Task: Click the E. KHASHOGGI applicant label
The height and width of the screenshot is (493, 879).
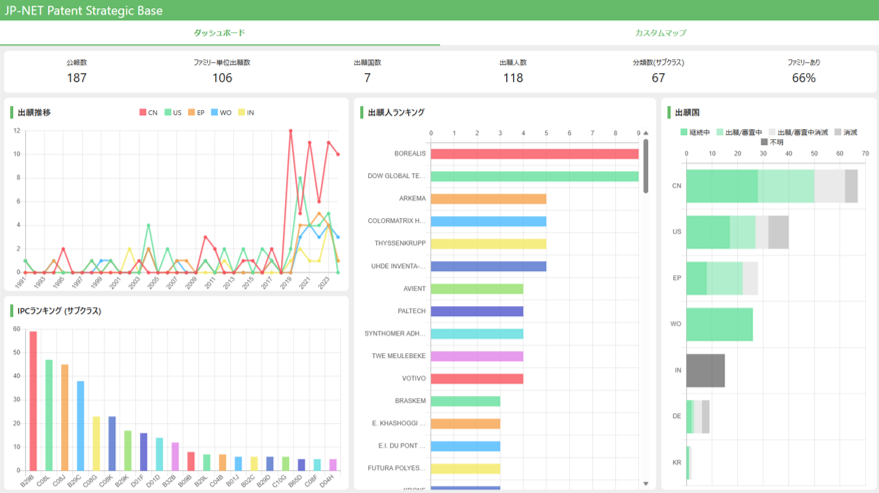Action: [x=398, y=423]
